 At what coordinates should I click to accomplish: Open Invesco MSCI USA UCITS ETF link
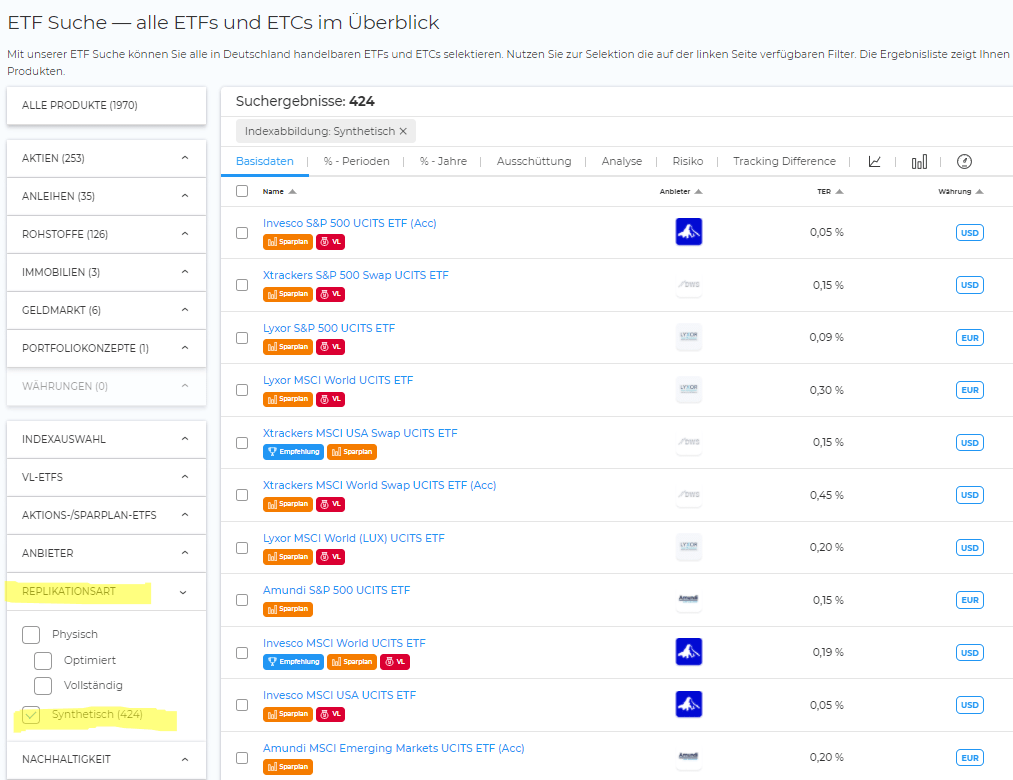click(x=339, y=695)
